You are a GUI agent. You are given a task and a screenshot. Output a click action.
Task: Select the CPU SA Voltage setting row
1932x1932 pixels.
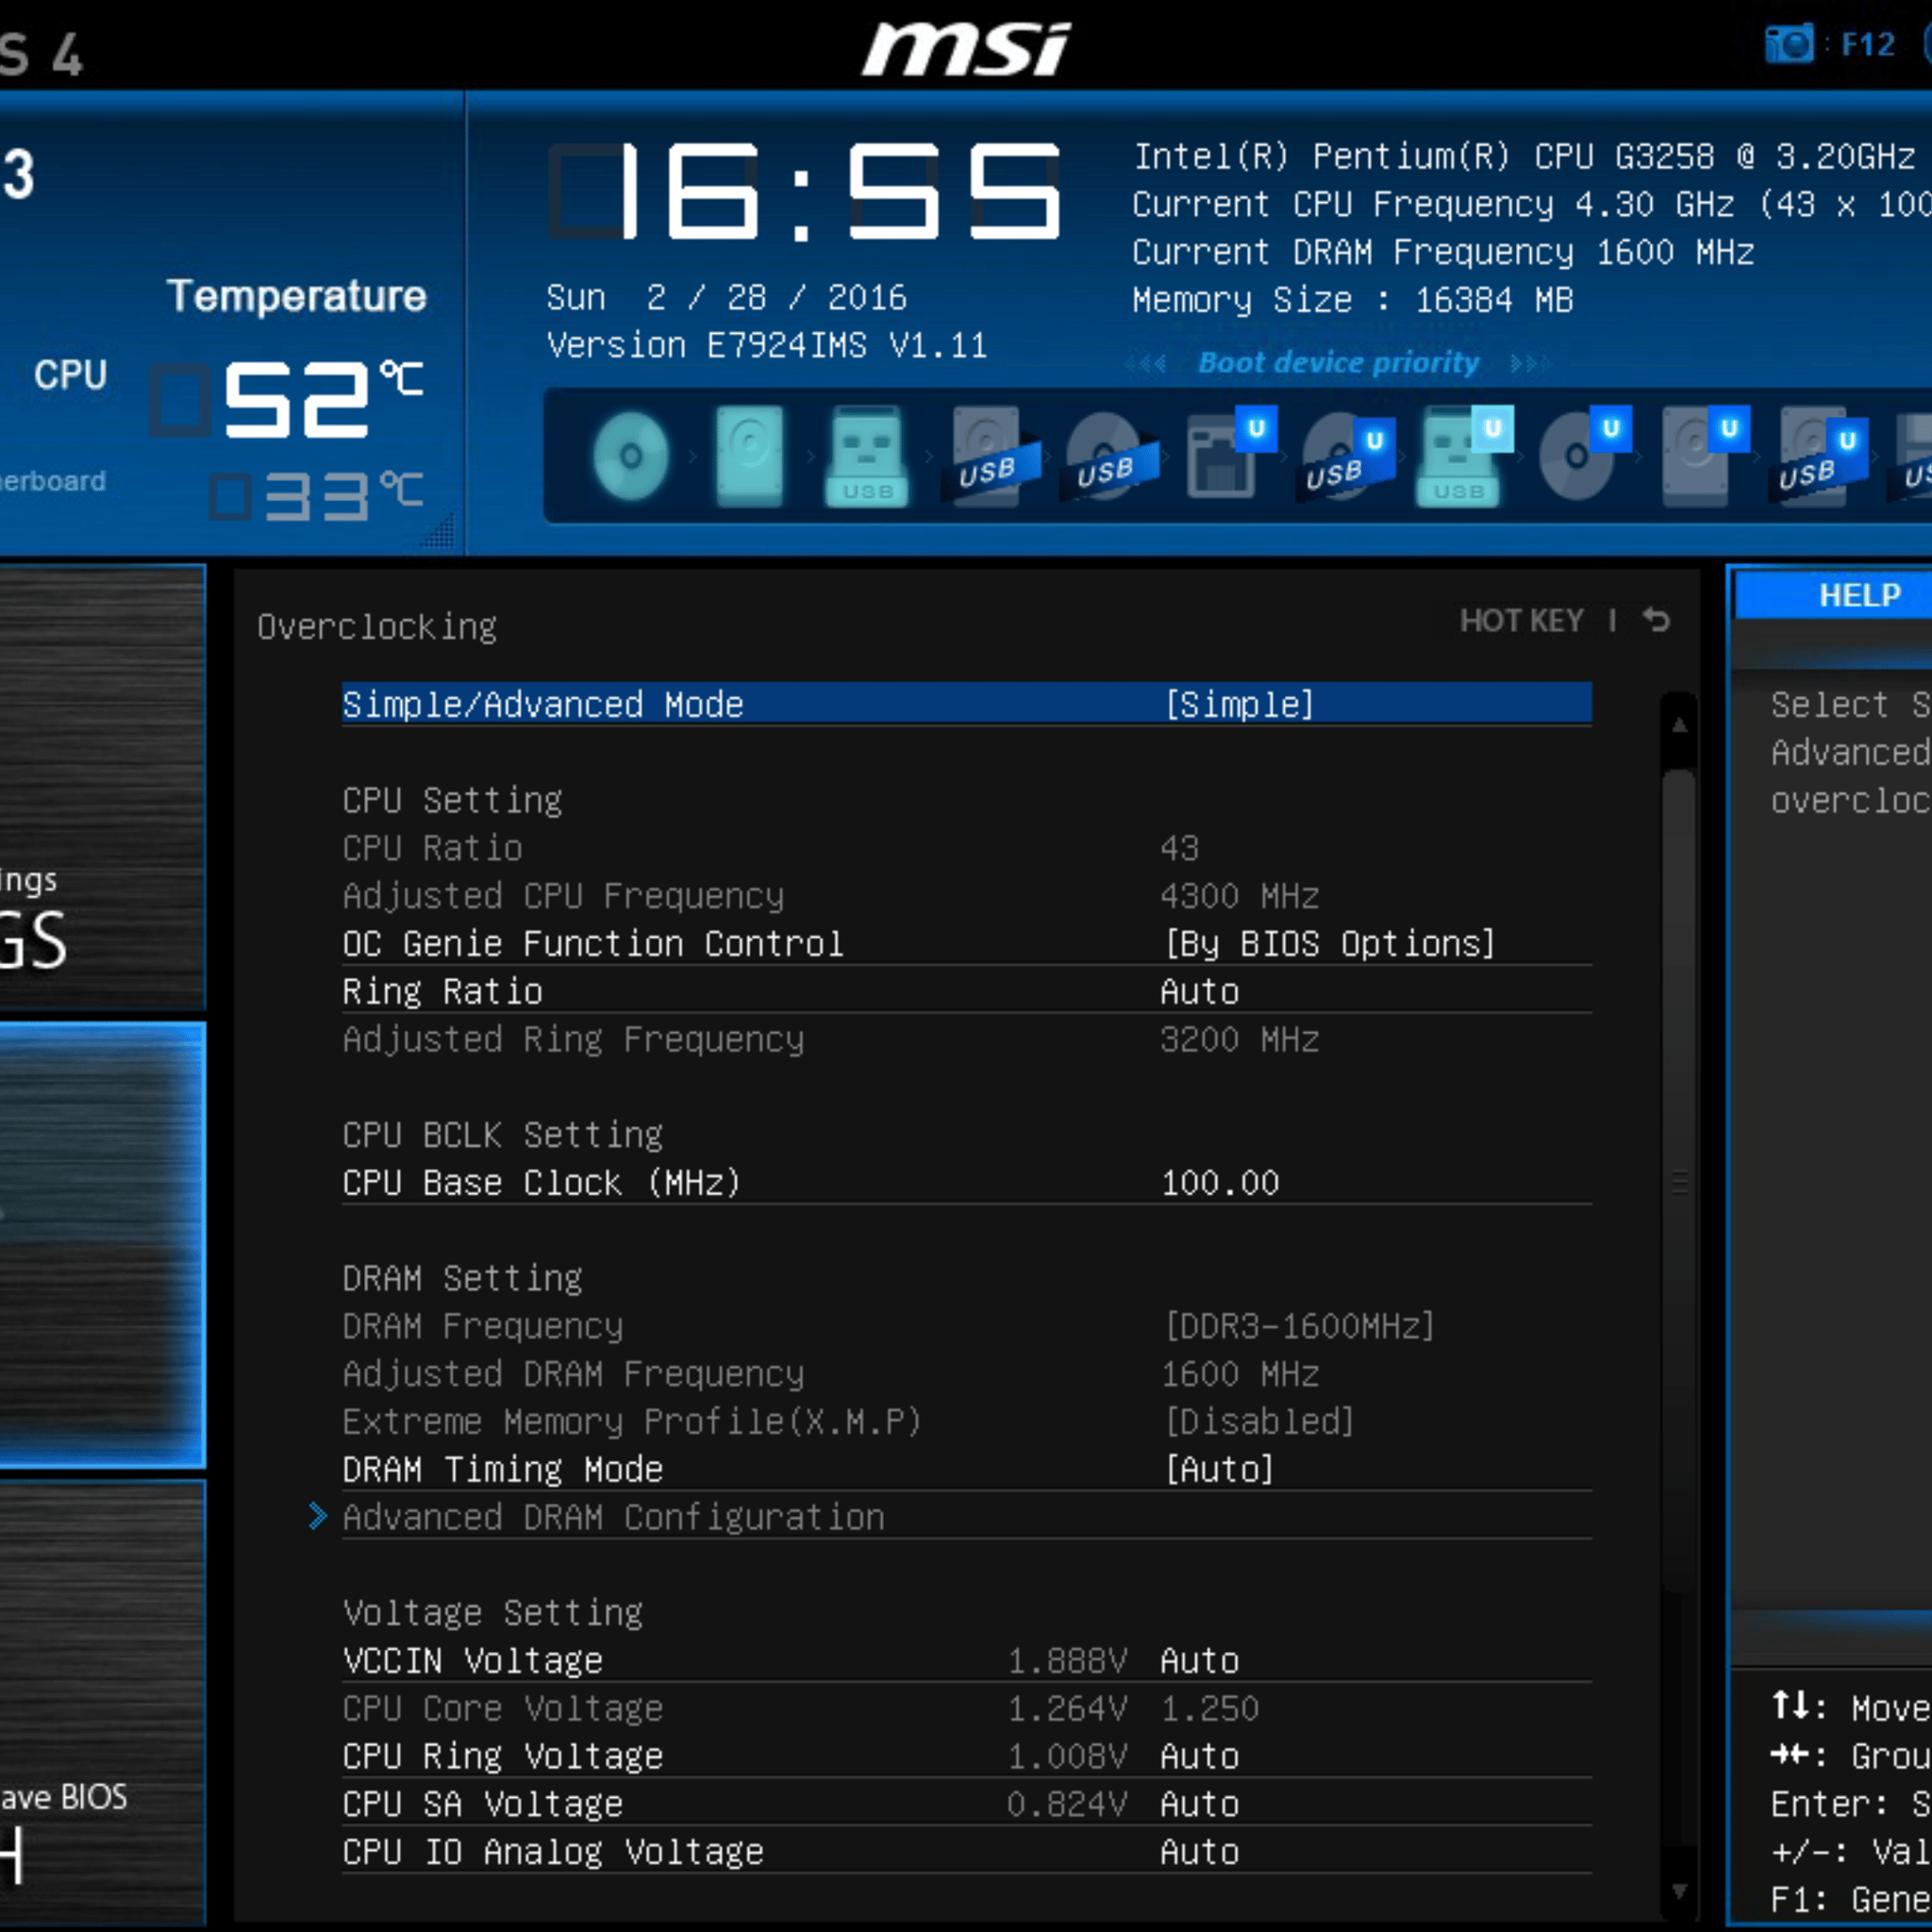966,1804
